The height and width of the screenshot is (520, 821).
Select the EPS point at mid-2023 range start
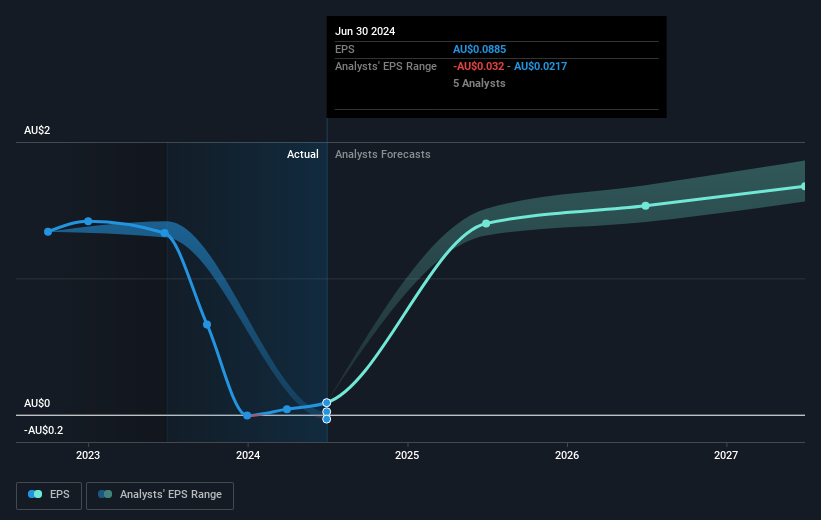click(164, 233)
